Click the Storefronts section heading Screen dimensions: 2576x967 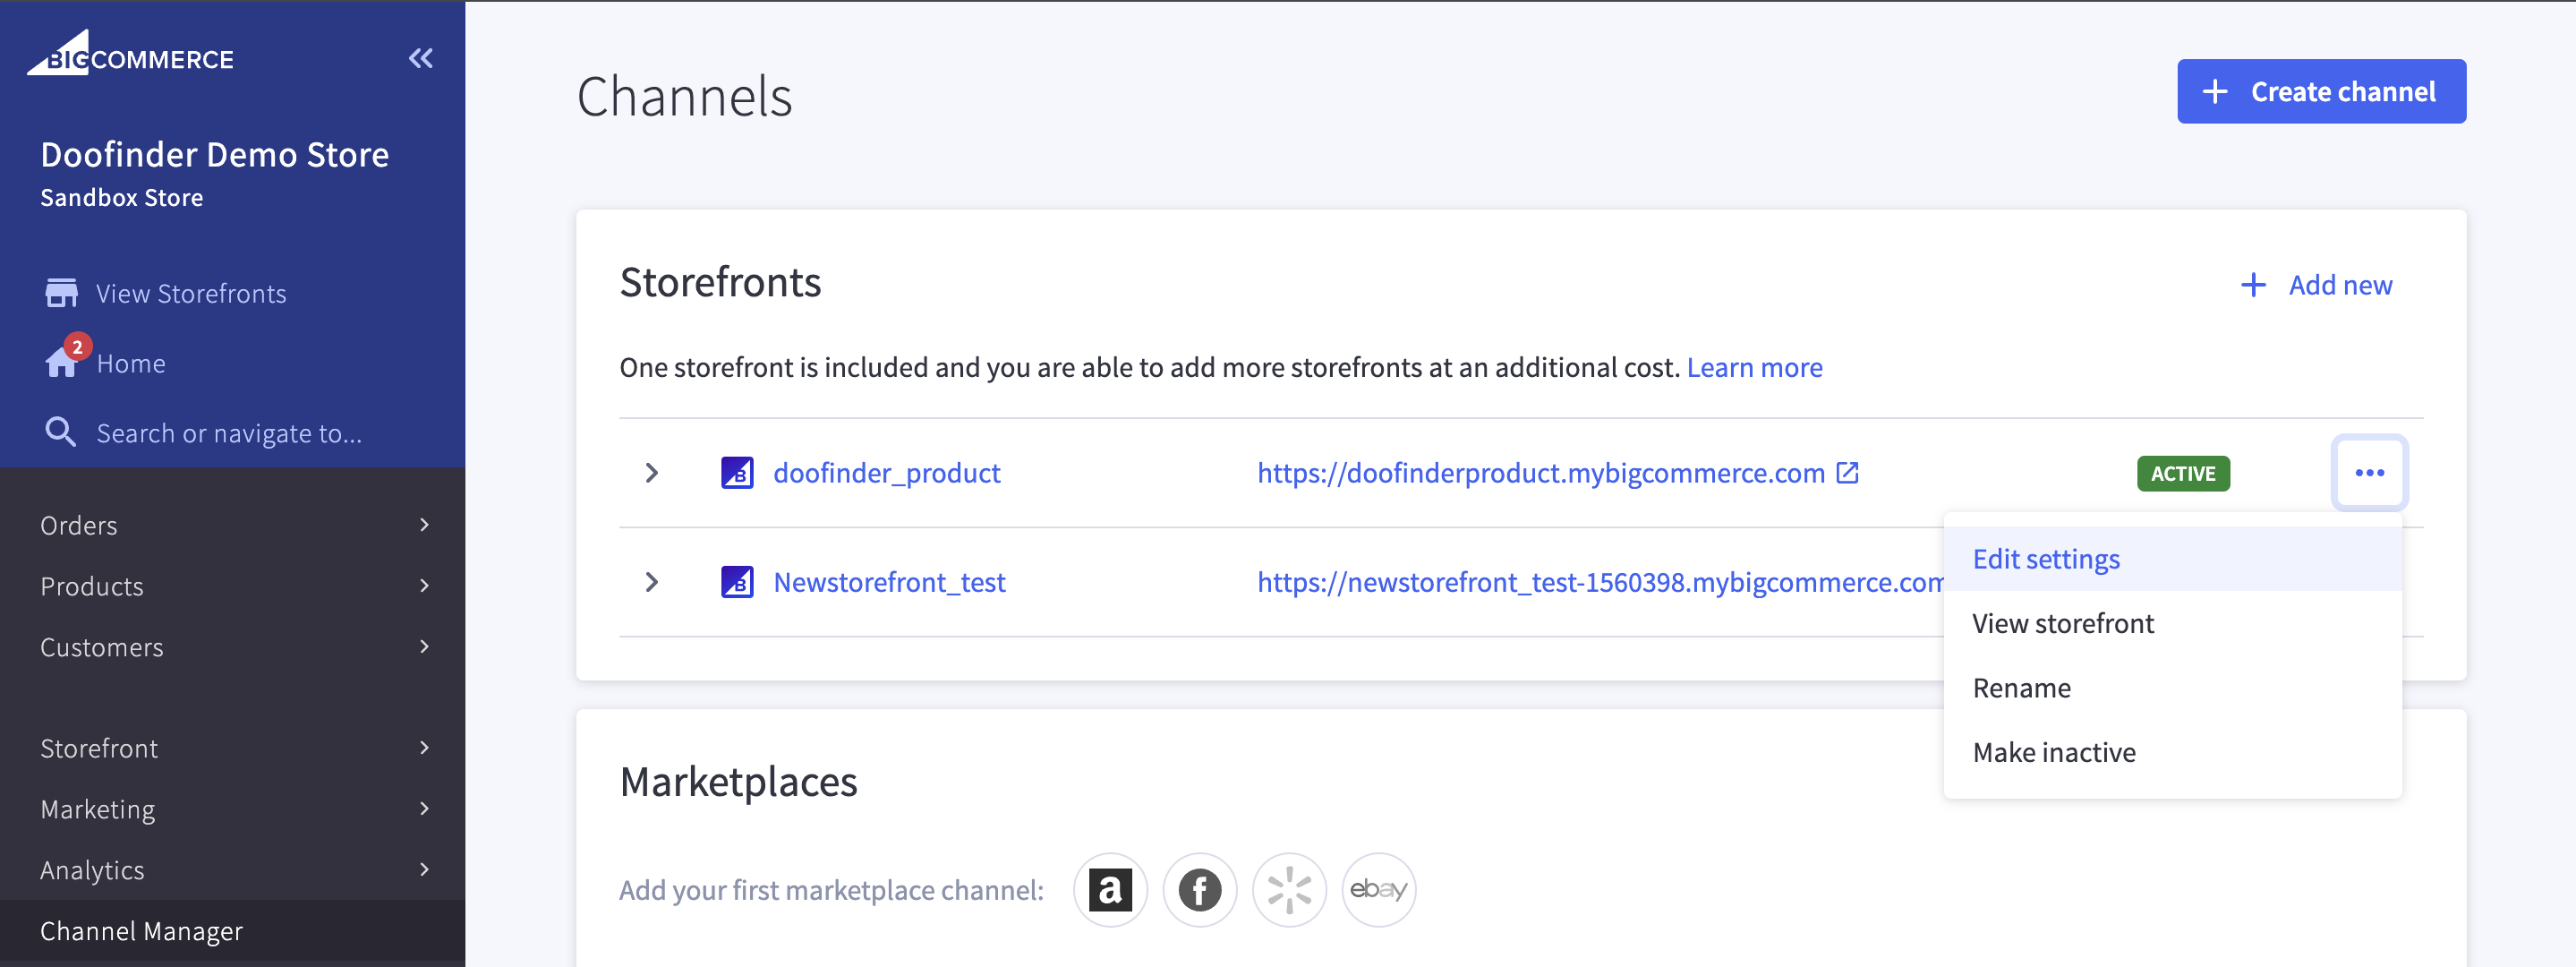pos(720,282)
